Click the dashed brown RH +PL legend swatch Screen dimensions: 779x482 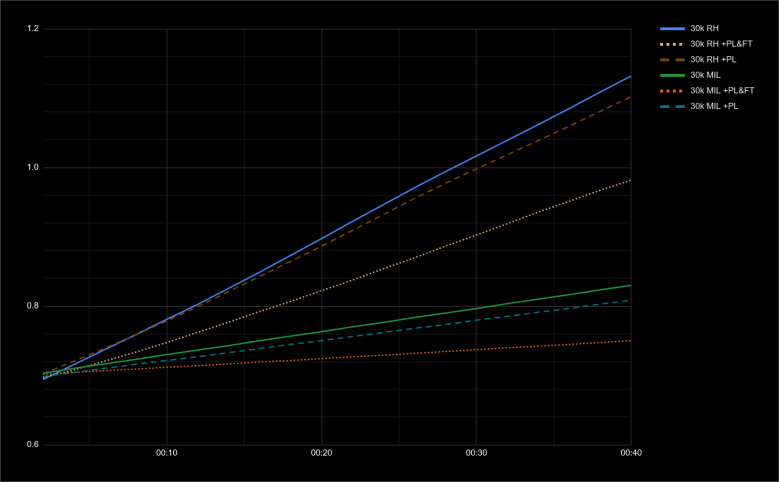[671, 59]
